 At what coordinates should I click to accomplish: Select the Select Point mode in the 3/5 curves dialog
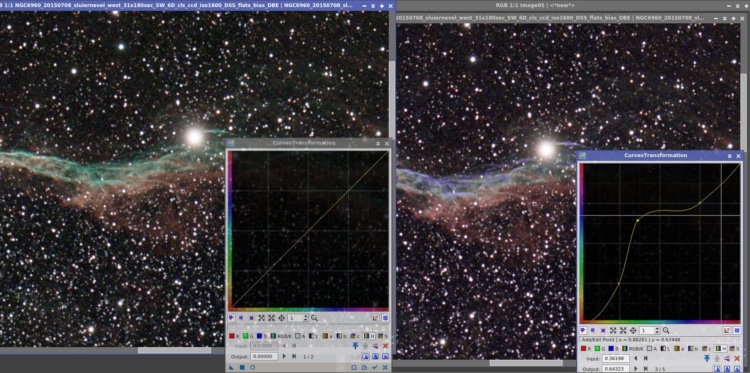593,330
